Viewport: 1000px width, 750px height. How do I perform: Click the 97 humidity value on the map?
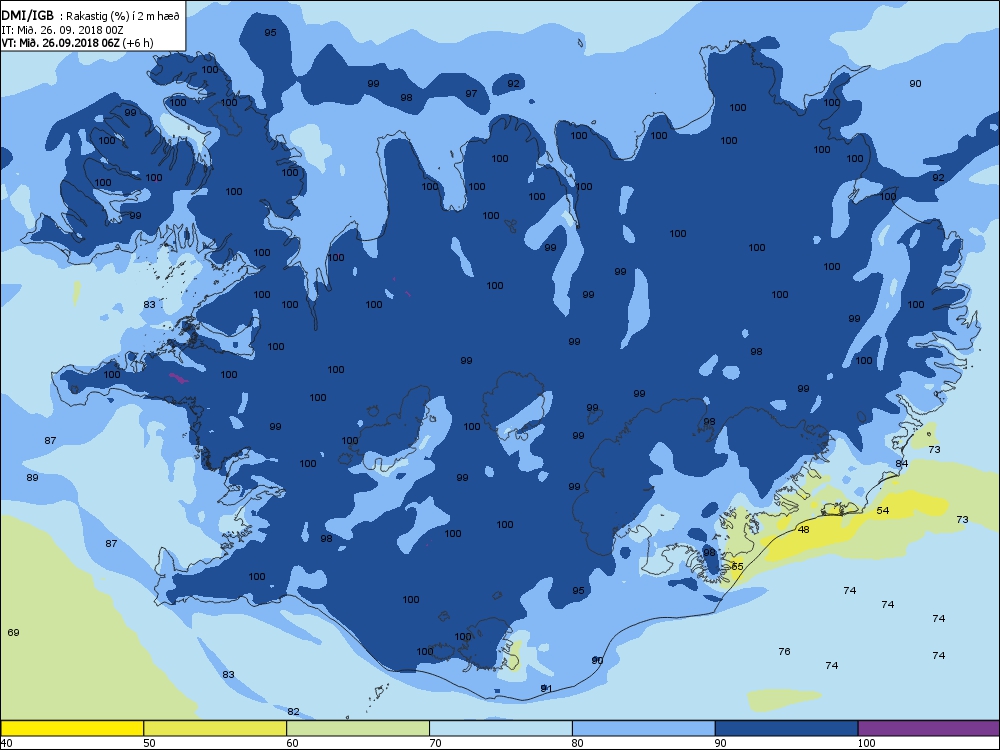(x=471, y=94)
